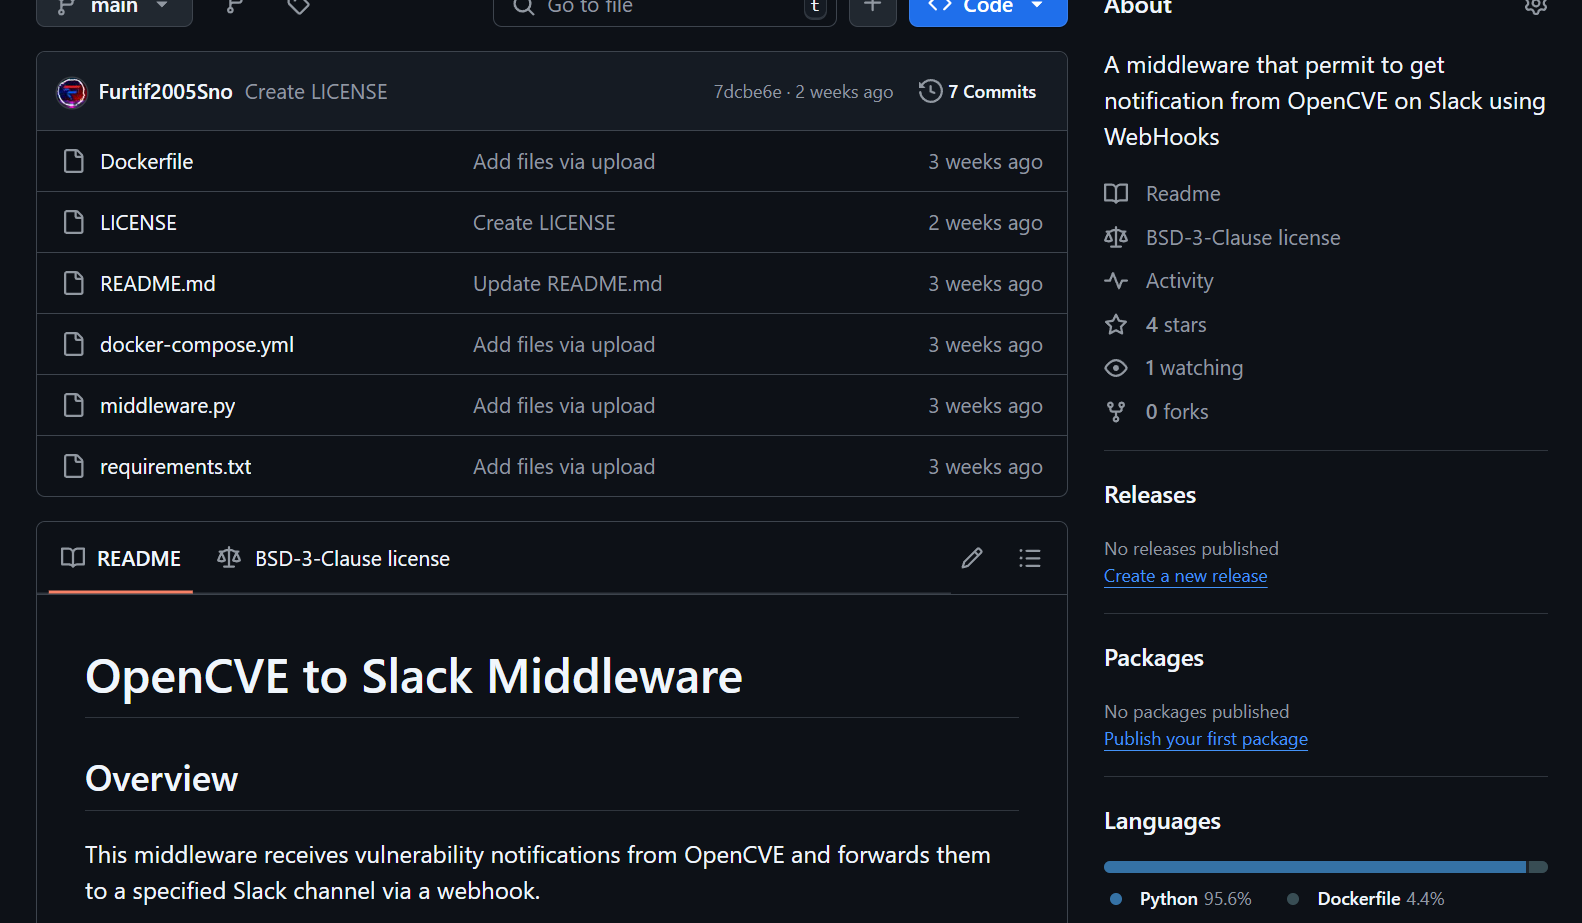Click file icon beside docker-compose.yml
This screenshot has height=923, width=1582.
73,344
